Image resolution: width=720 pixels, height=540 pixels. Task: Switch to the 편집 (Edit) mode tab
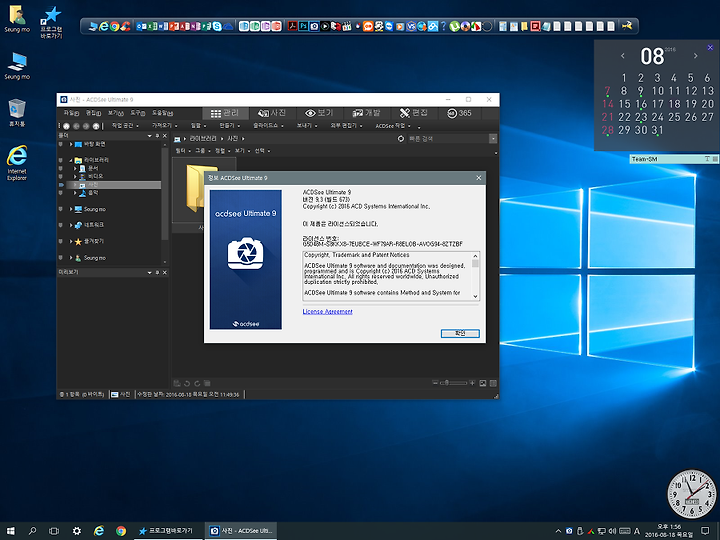coord(413,113)
